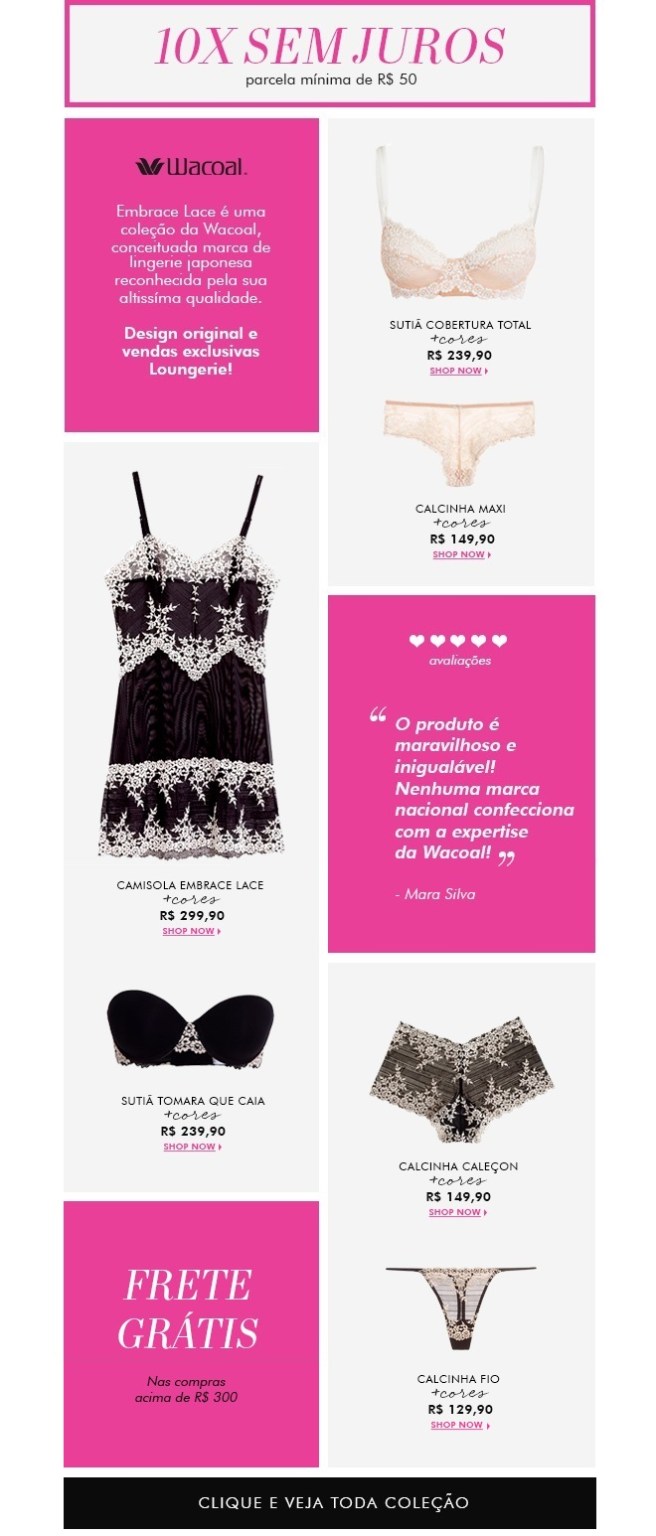Viewport: 656px width, 1536px height.
Task: Click Shop Now under Sutiã Cobertura Total
Action: point(459,371)
